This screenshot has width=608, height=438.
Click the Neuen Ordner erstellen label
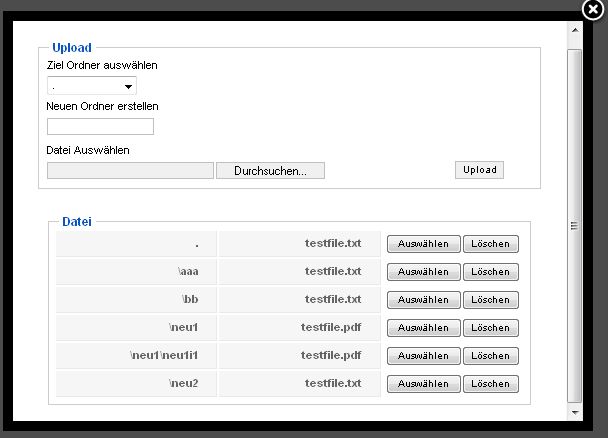(x=102, y=106)
